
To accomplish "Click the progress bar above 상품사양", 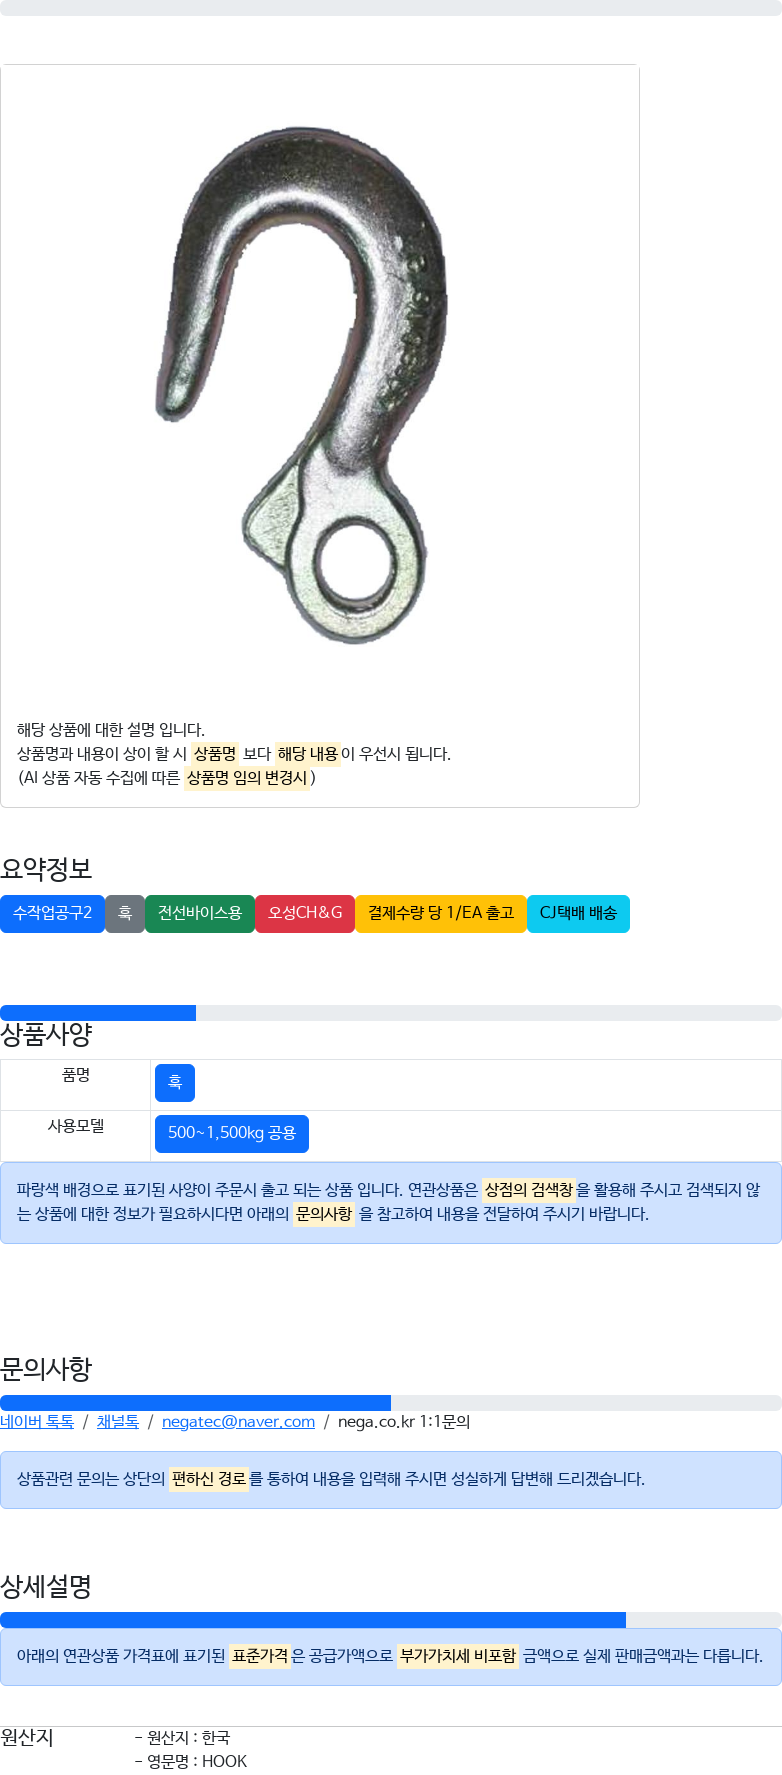I will 390,1013.
